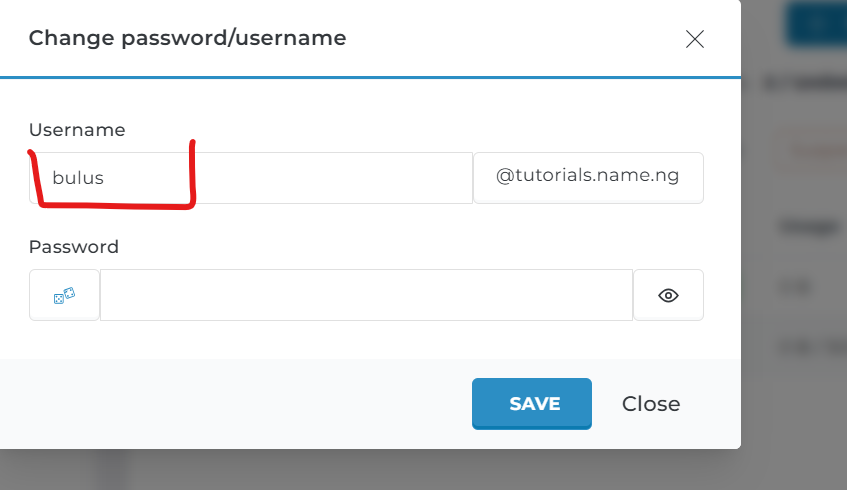Click the Close text button

[651, 404]
